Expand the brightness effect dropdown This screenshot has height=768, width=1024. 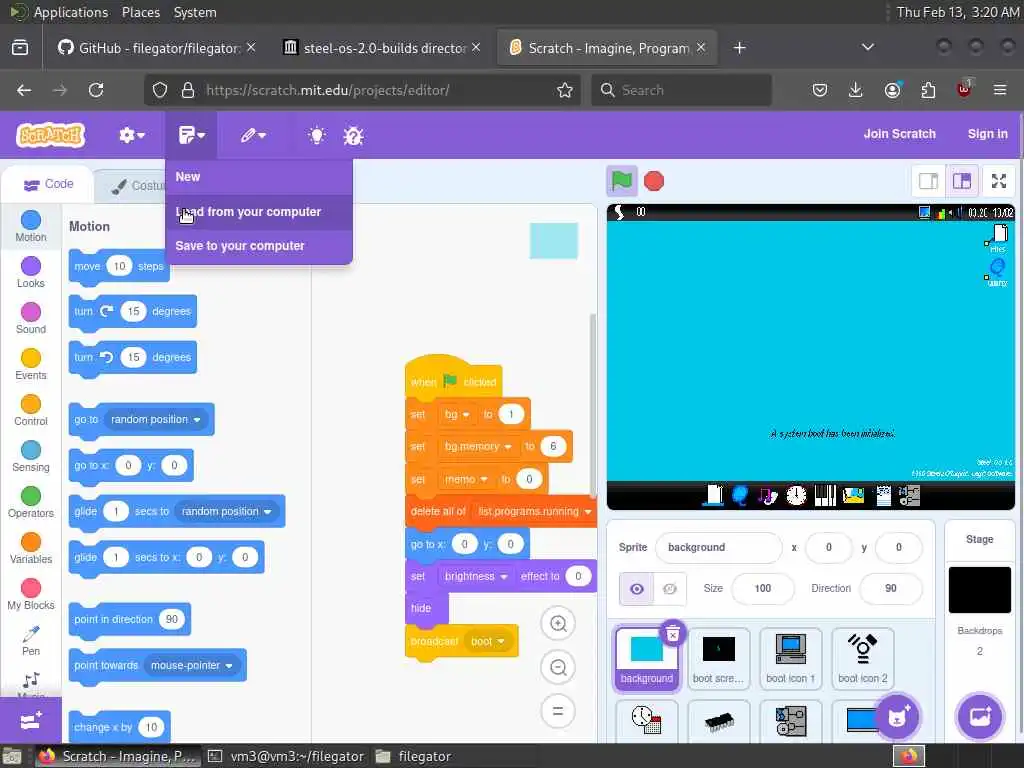coord(504,577)
